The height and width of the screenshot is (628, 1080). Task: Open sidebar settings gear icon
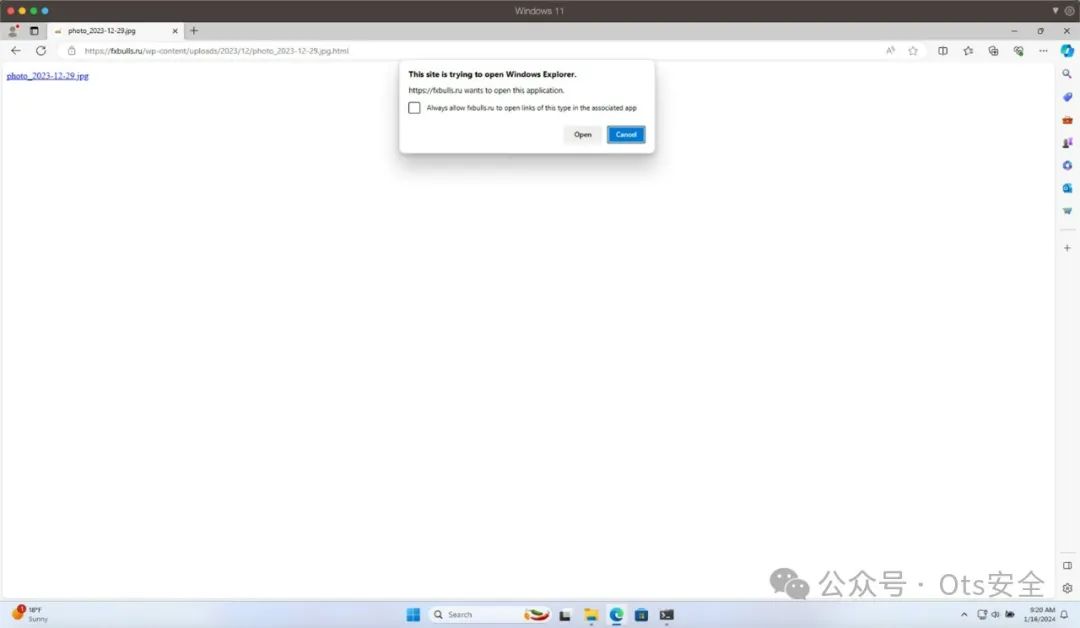(1067, 588)
